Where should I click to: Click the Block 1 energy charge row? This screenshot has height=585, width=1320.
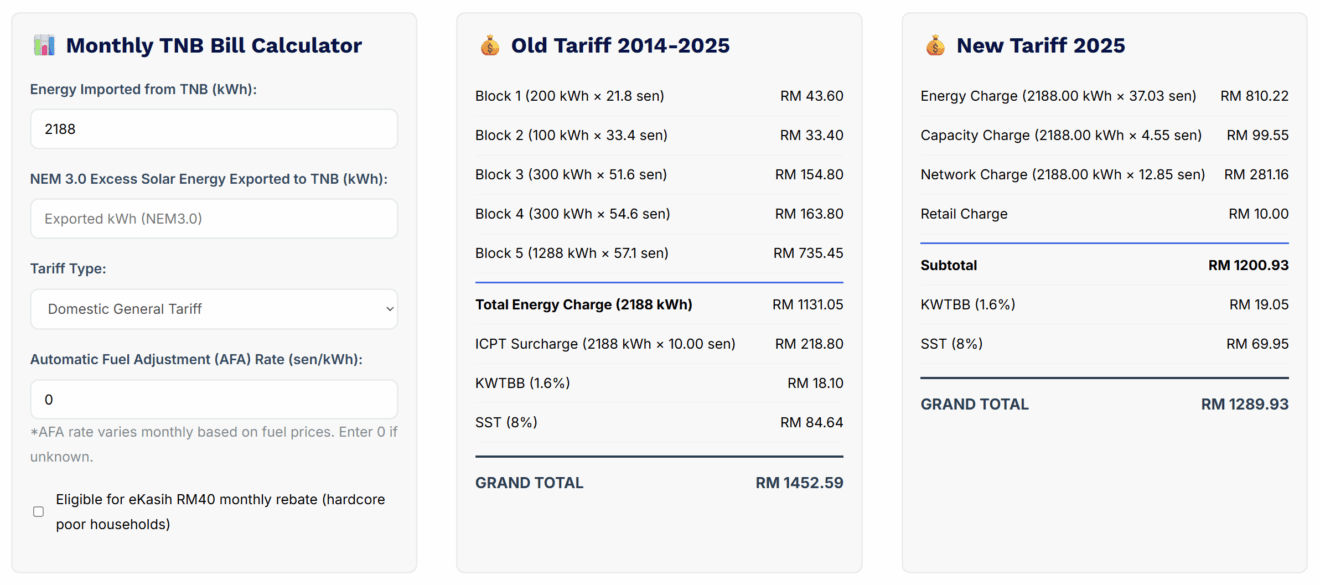click(x=659, y=96)
